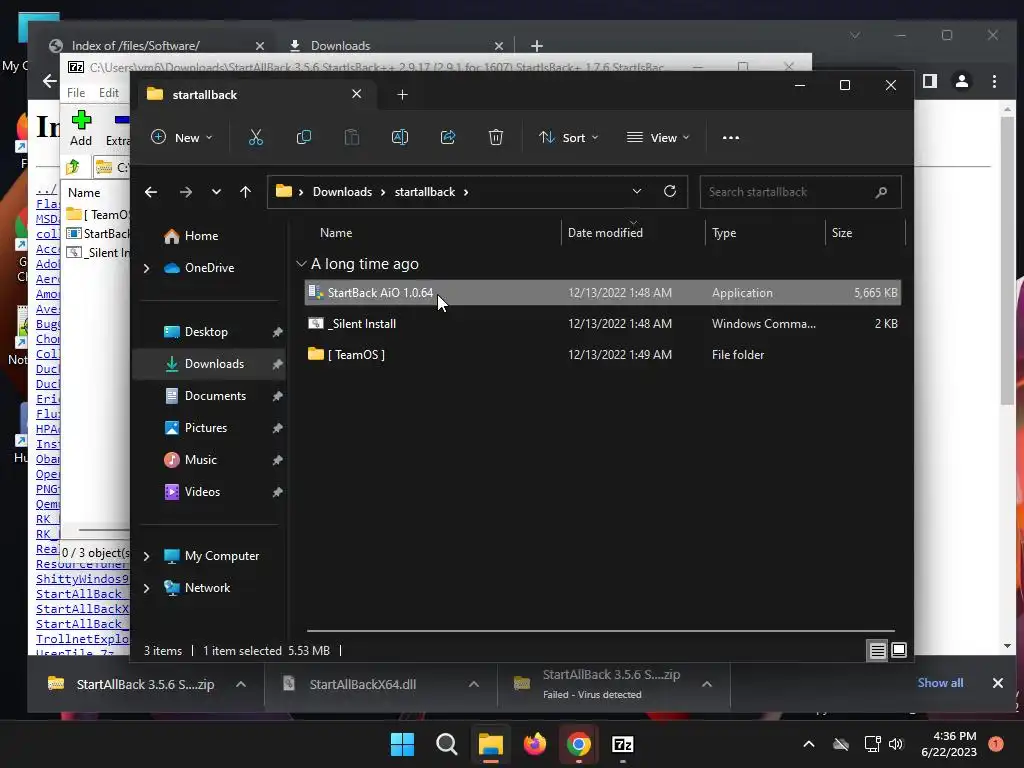Open options for failed StartAllBack zip download
This screenshot has width=1024, height=768.
point(707,684)
